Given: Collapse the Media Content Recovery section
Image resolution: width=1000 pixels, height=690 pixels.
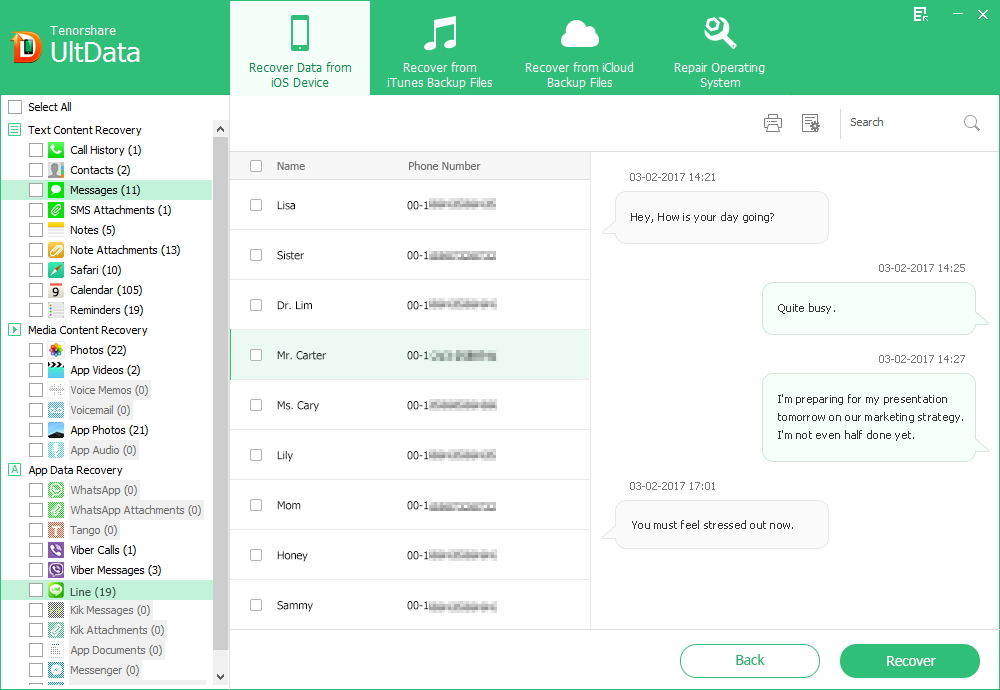Looking at the screenshot, I should 14,330.
